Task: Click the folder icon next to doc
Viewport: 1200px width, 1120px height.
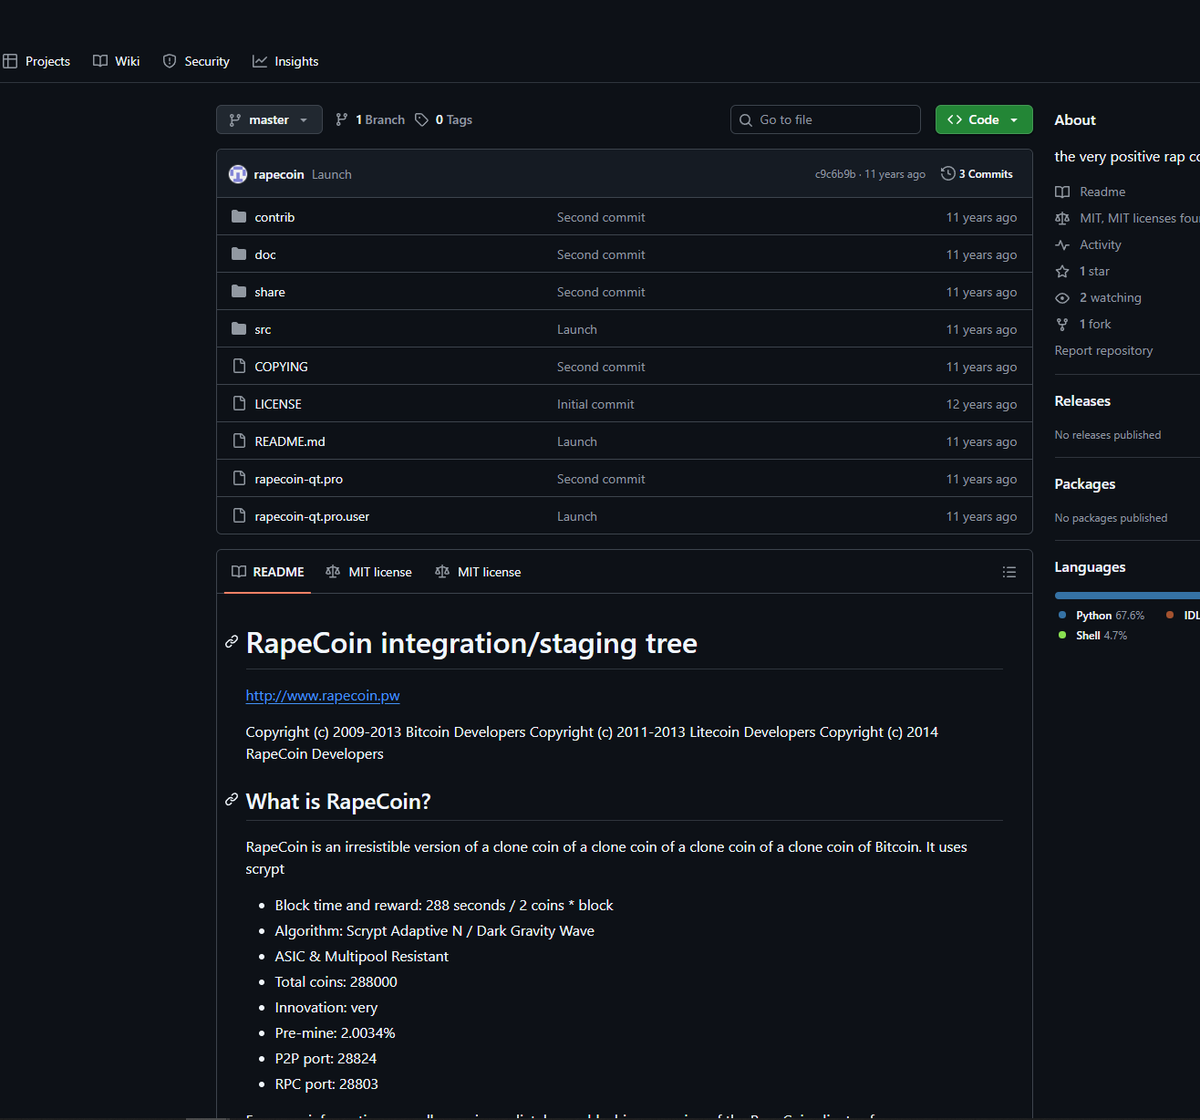Action: point(239,254)
